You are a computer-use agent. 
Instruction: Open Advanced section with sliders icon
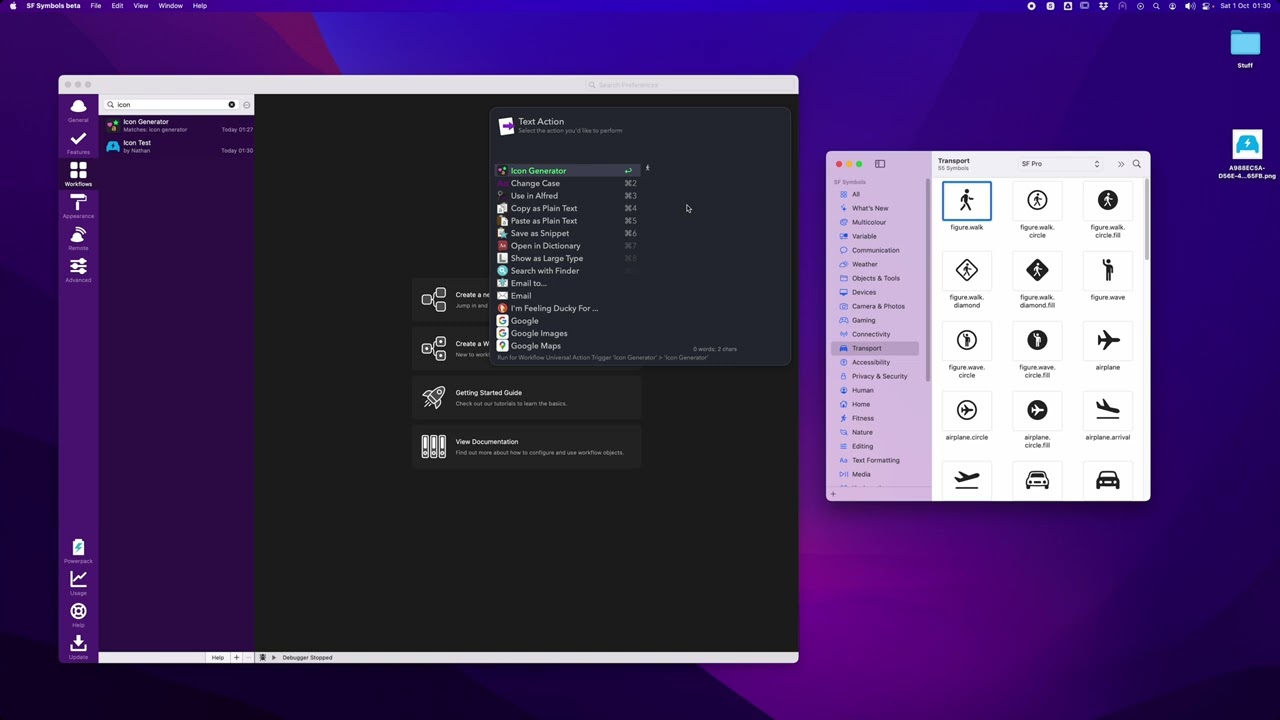[x=78, y=270]
